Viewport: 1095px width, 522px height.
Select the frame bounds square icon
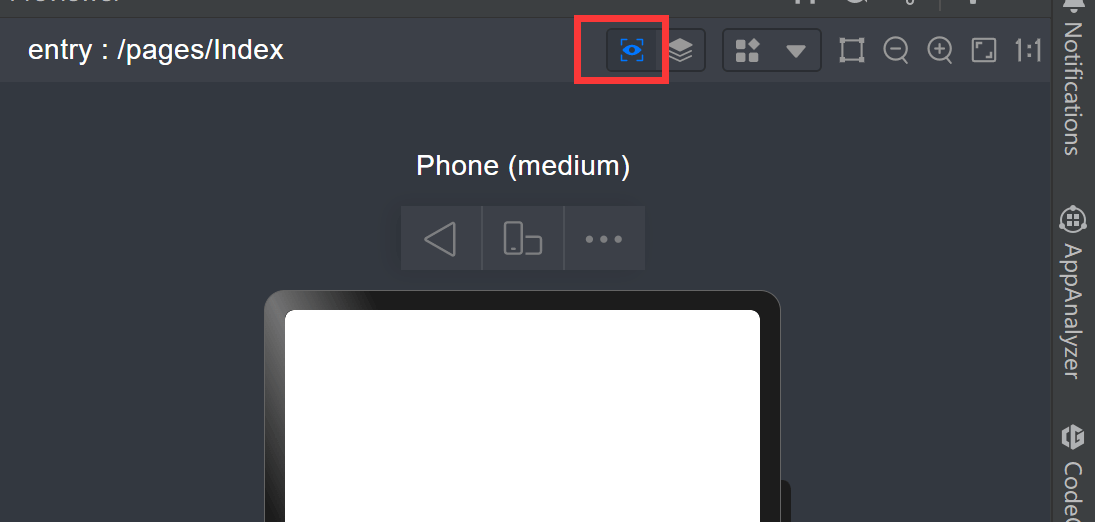click(851, 50)
